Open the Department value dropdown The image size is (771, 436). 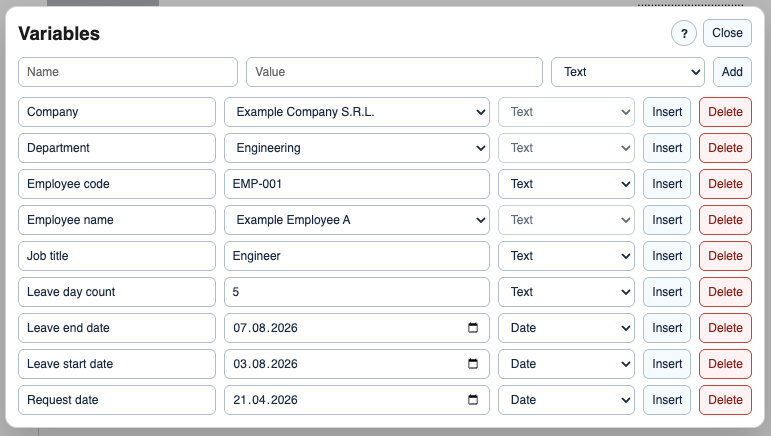pyautogui.click(x=357, y=148)
